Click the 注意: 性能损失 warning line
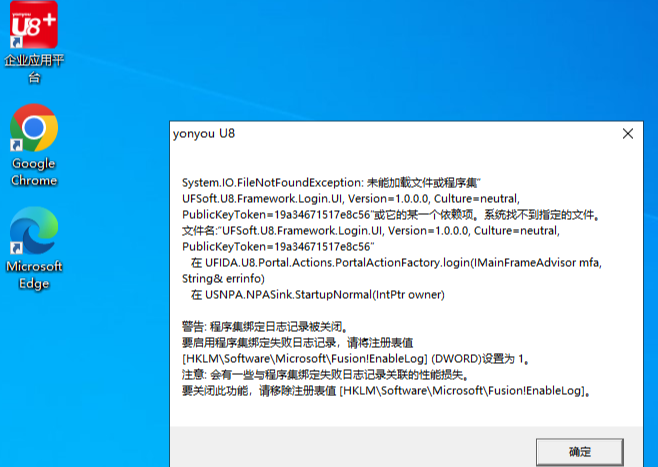 326,374
